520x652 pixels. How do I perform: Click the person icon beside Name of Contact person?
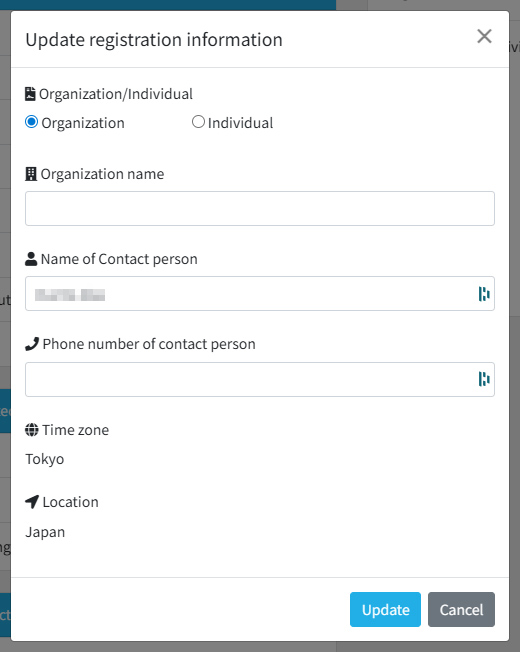(31, 259)
